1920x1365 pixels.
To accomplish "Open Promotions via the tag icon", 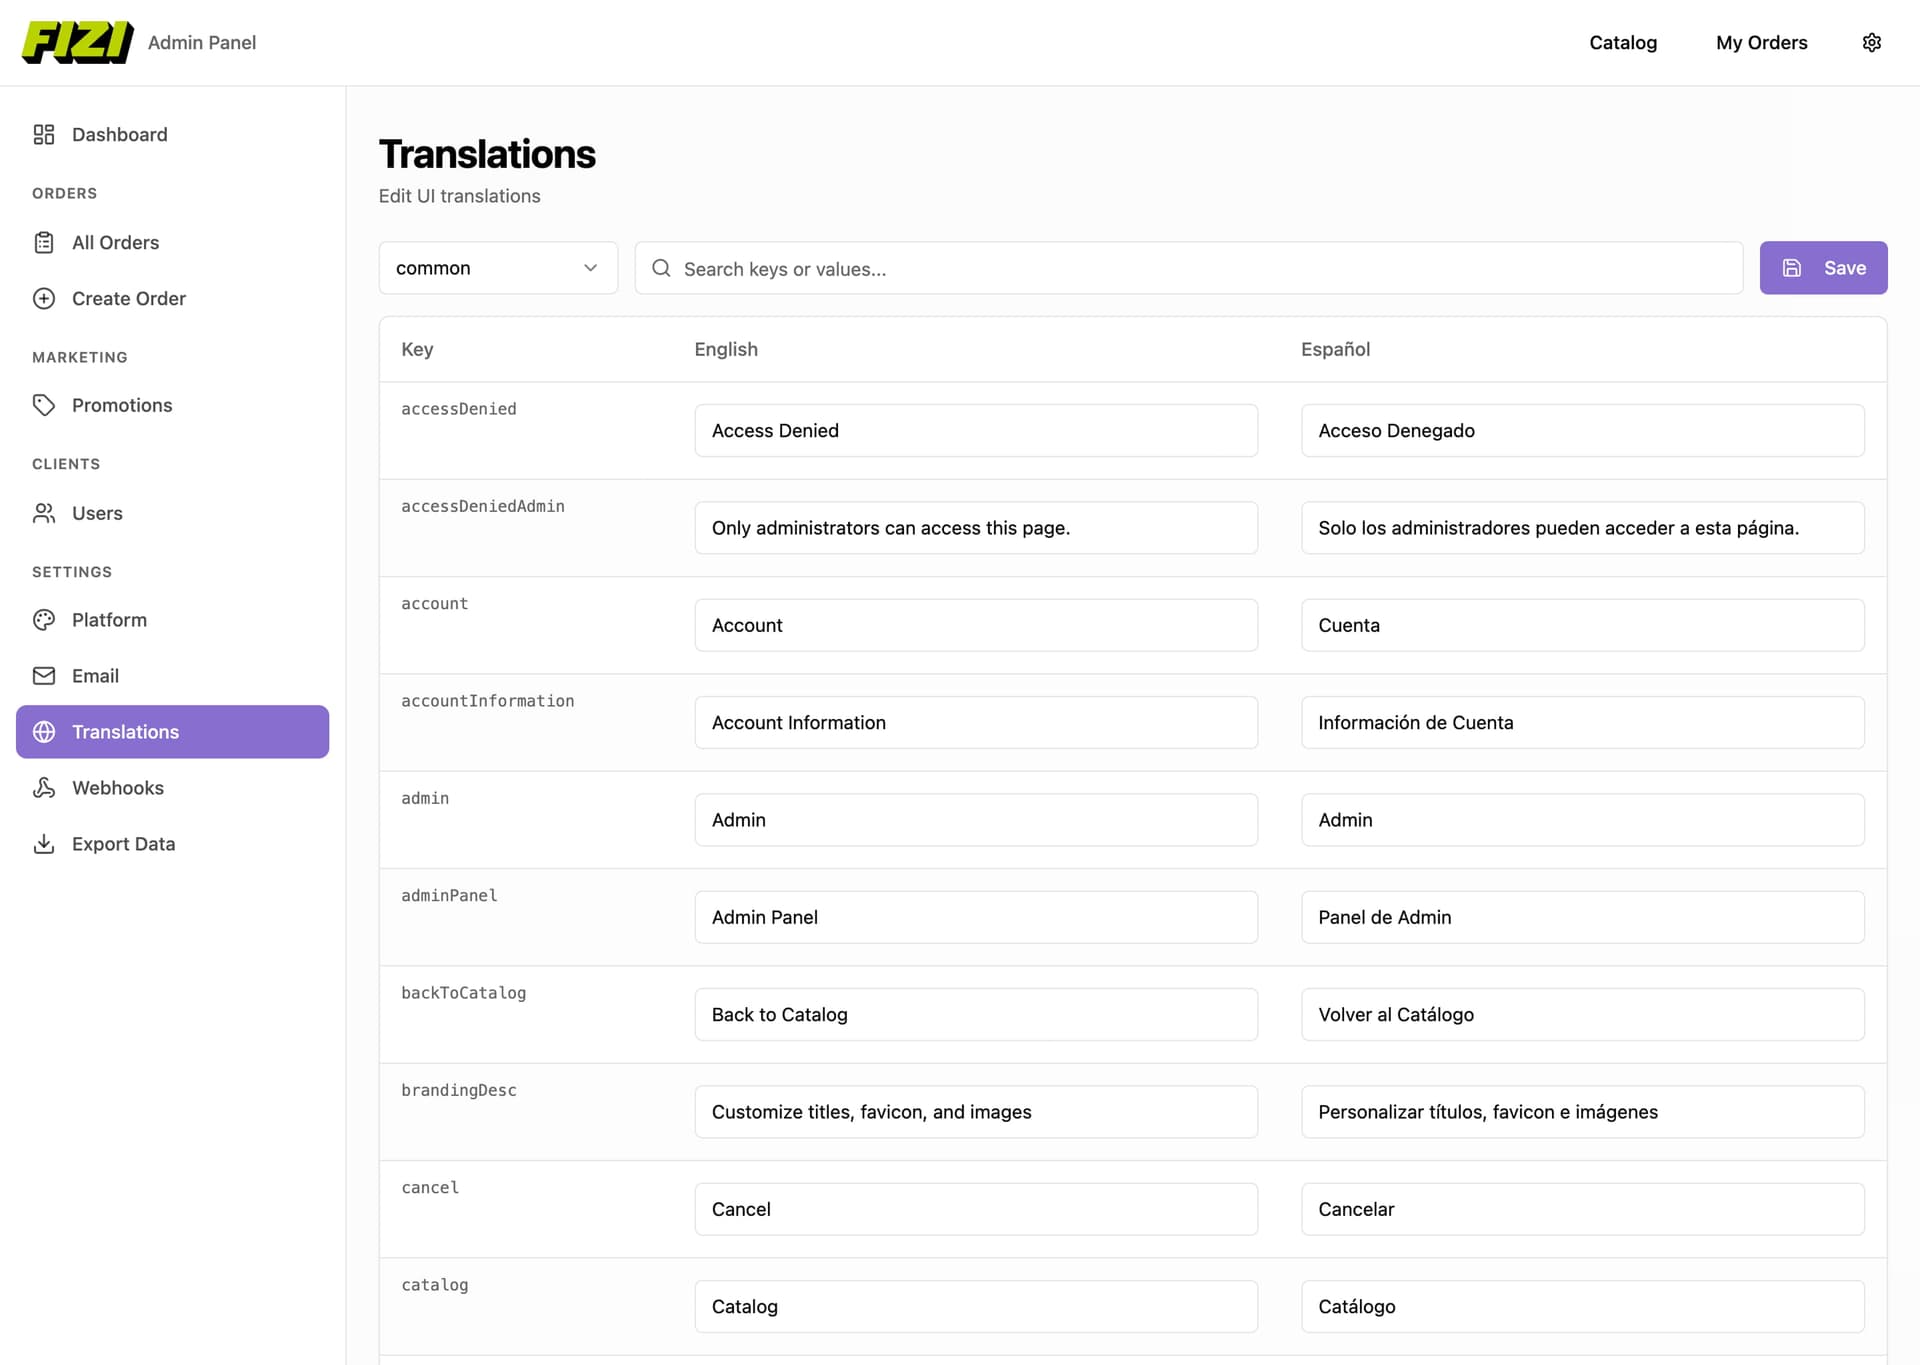I will [44, 405].
